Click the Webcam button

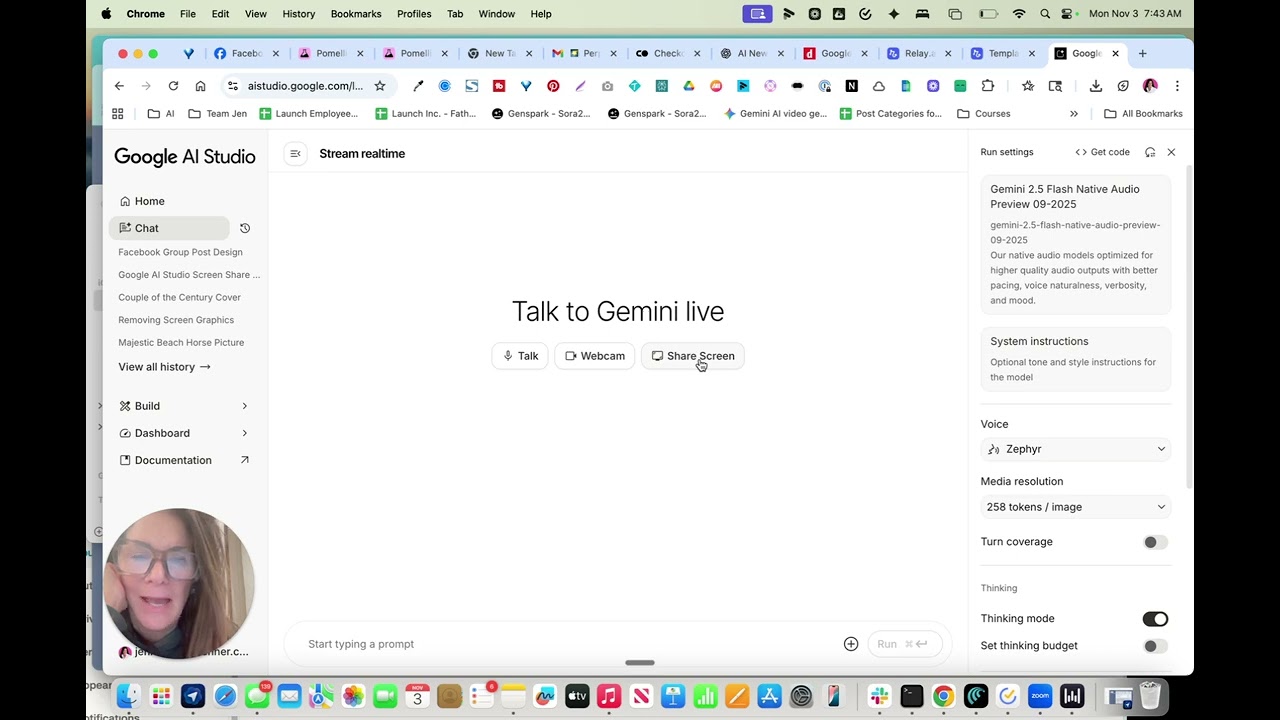[x=594, y=356]
